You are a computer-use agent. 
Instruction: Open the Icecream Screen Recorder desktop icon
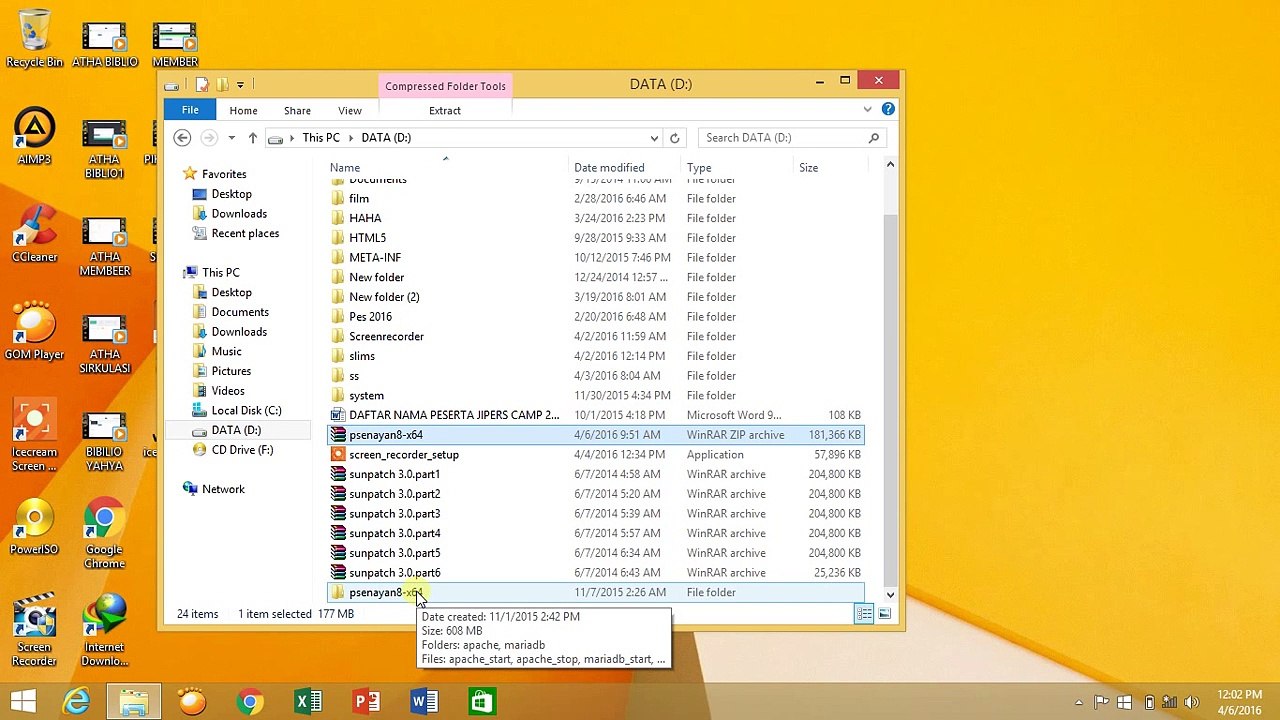(x=34, y=435)
